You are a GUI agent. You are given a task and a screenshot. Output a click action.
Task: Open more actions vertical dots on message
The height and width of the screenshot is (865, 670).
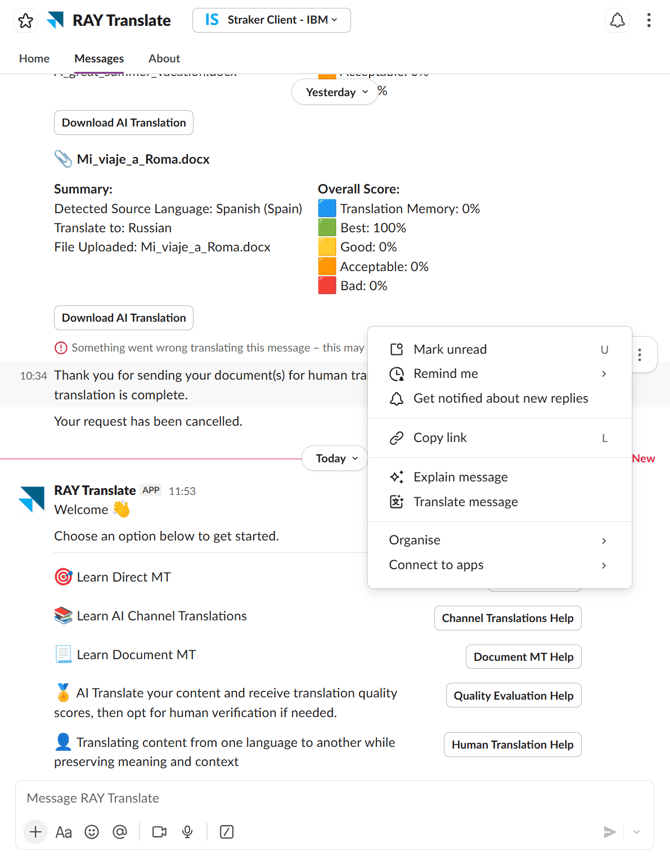640,354
